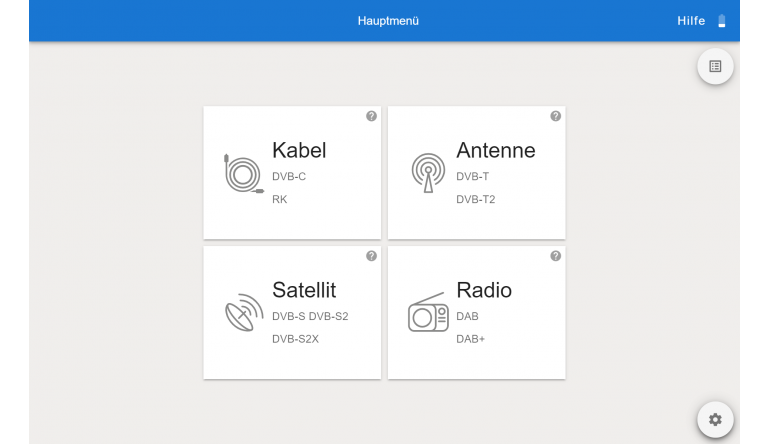Click the Kabel coiled cable icon
Screen dimensions: 770x444
pyautogui.click(x=244, y=174)
